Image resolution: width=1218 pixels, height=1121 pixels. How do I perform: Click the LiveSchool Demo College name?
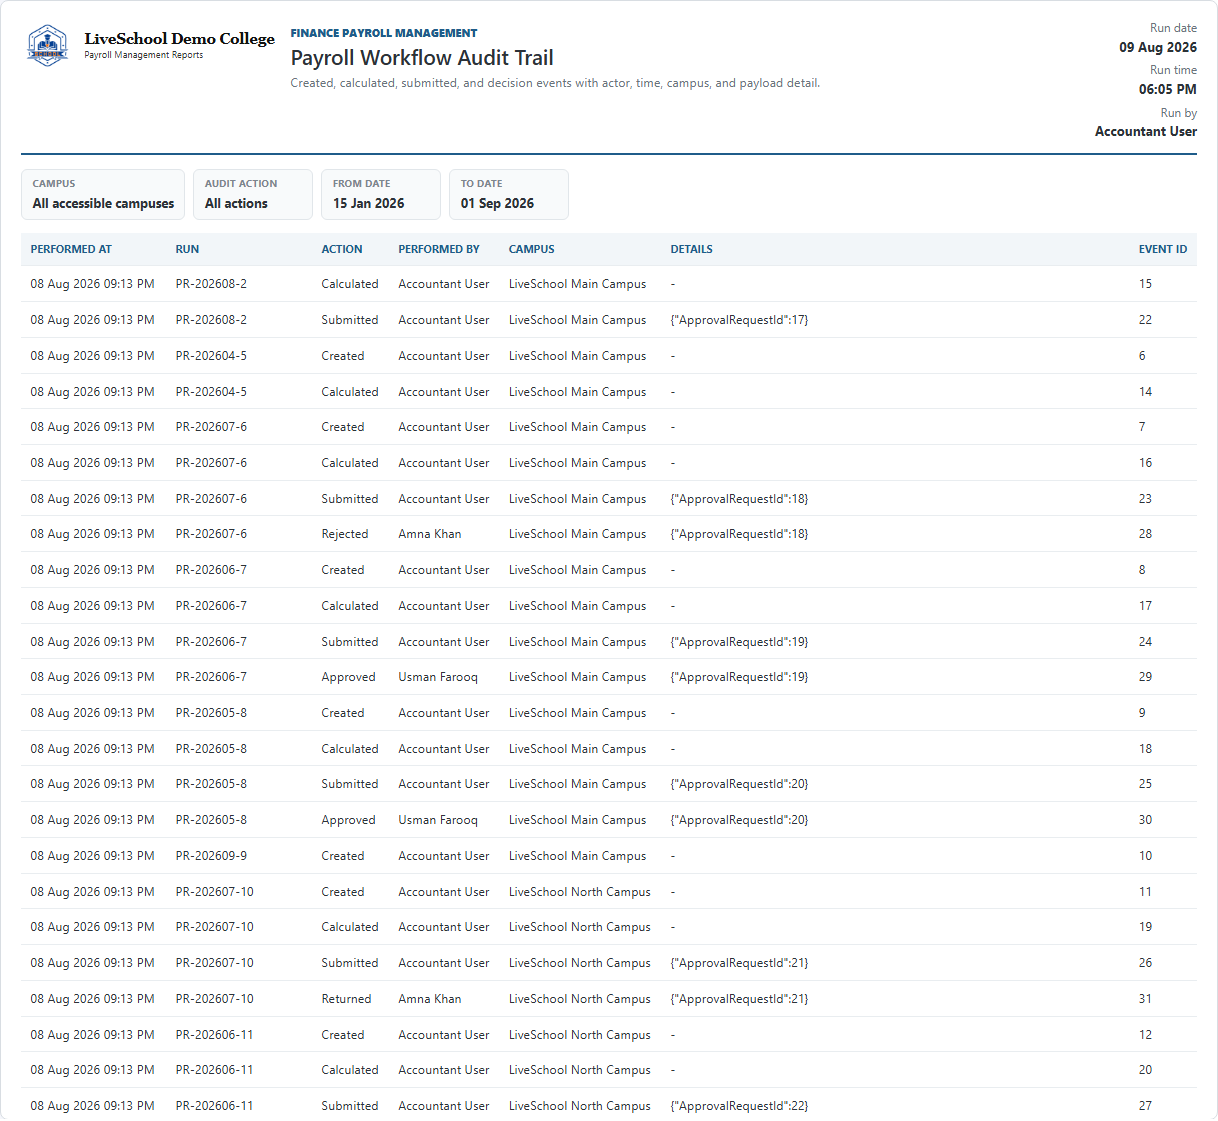[180, 39]
